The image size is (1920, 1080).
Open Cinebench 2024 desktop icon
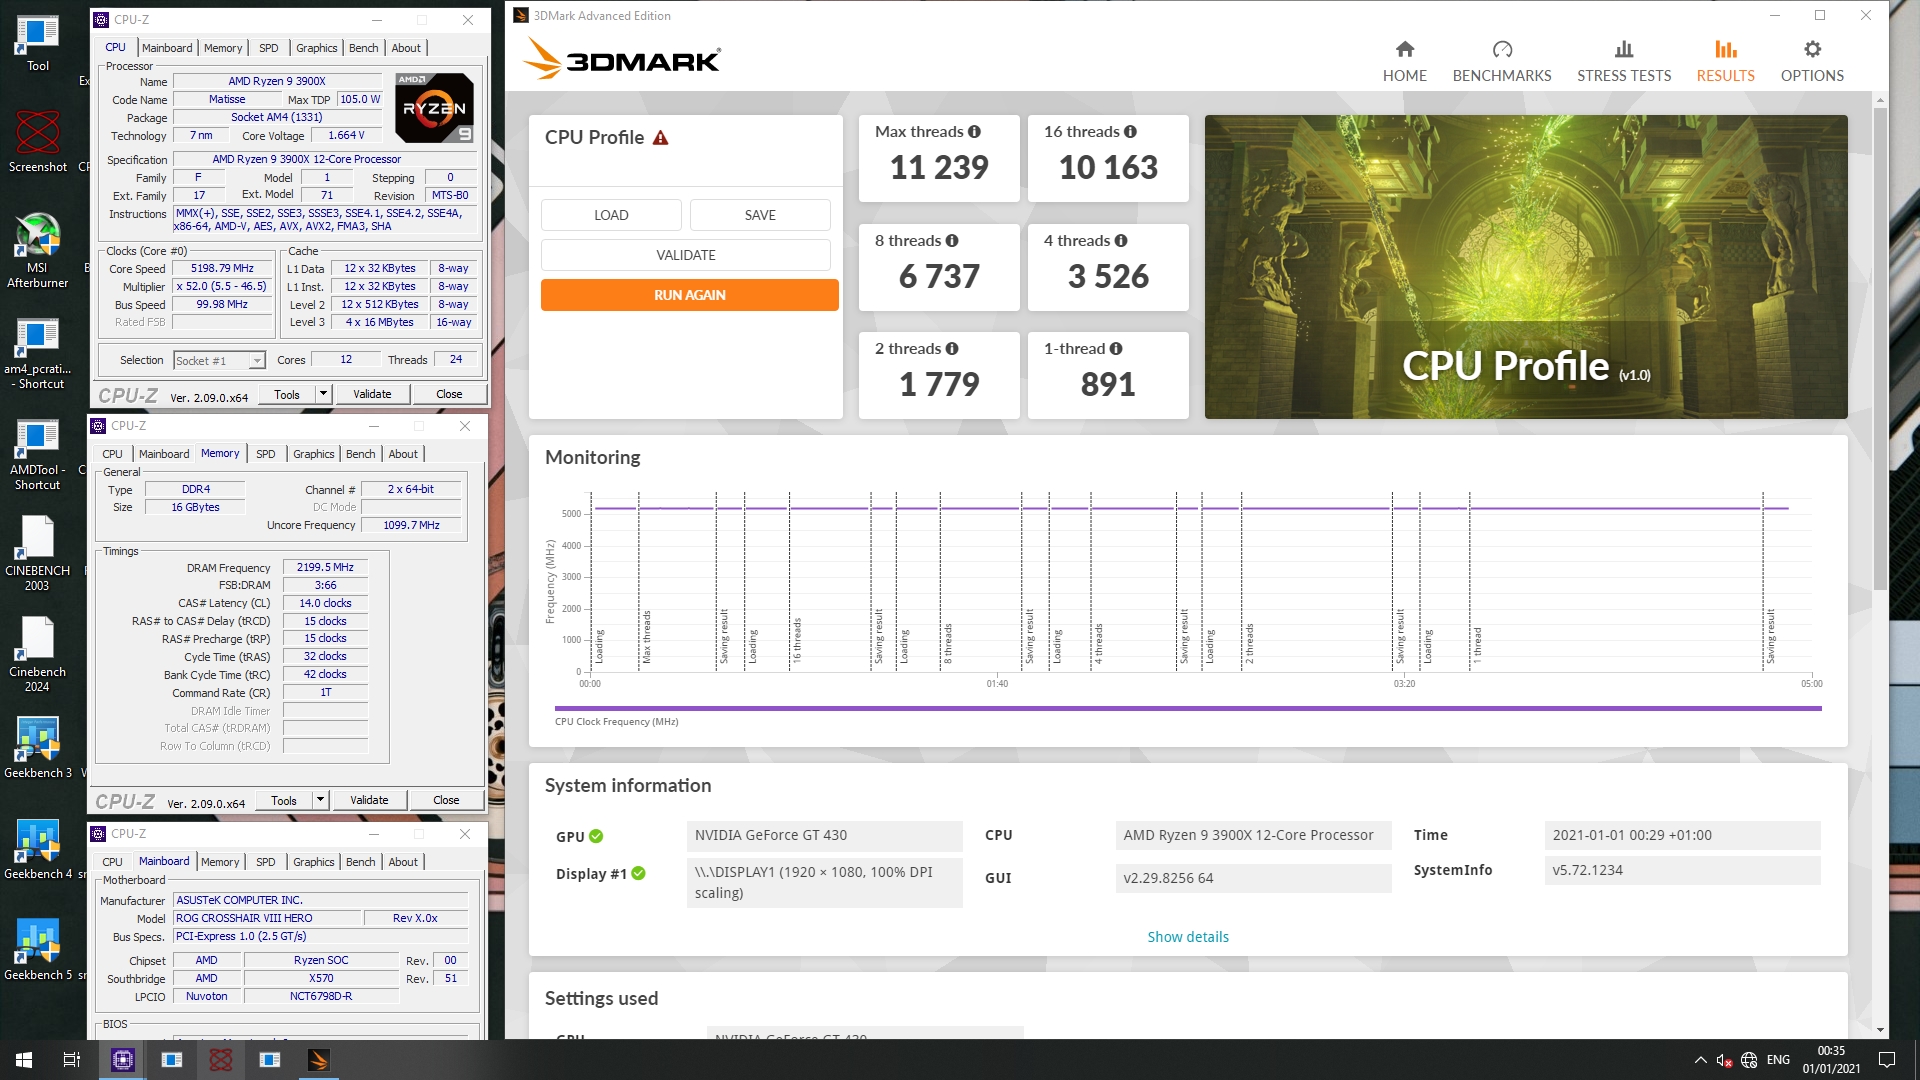(37, 655)
